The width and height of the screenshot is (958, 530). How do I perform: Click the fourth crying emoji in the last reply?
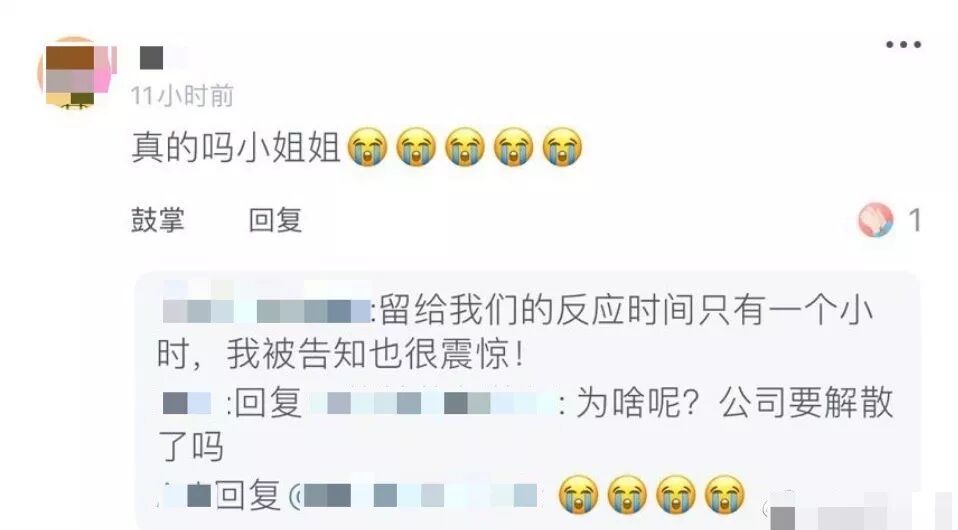point(725,494)
